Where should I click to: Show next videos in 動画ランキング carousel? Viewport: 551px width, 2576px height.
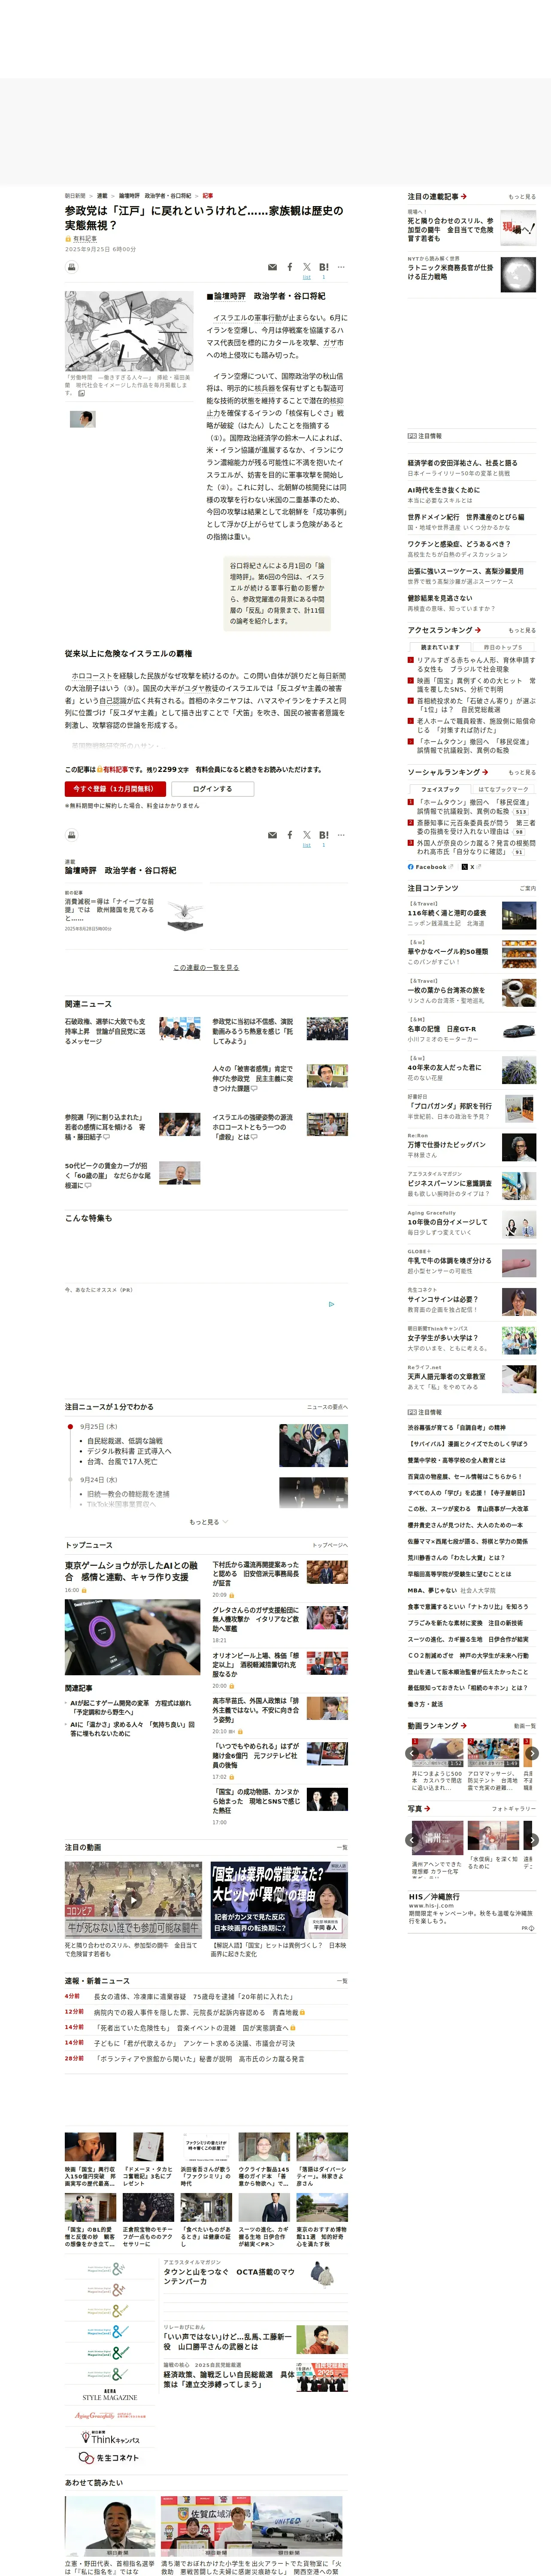point(532,1753)
